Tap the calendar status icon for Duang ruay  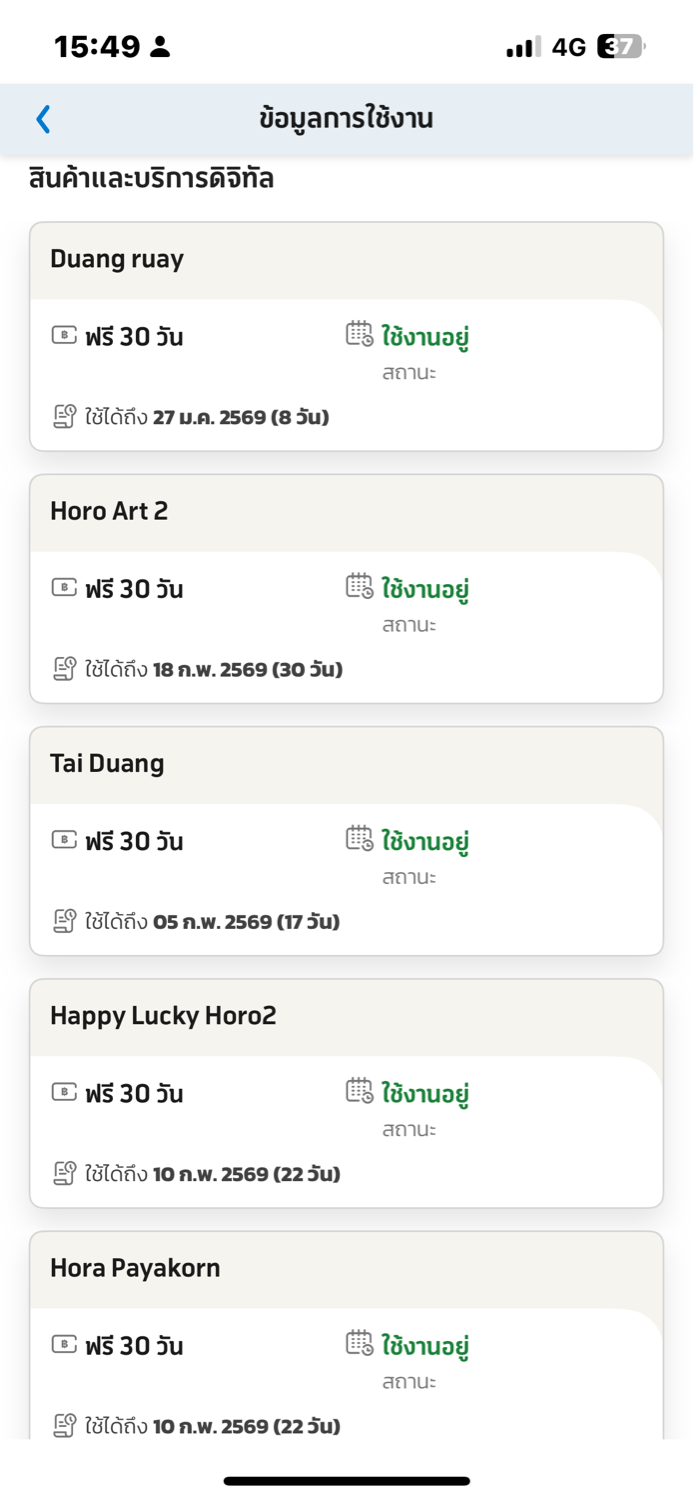(359, 334)
